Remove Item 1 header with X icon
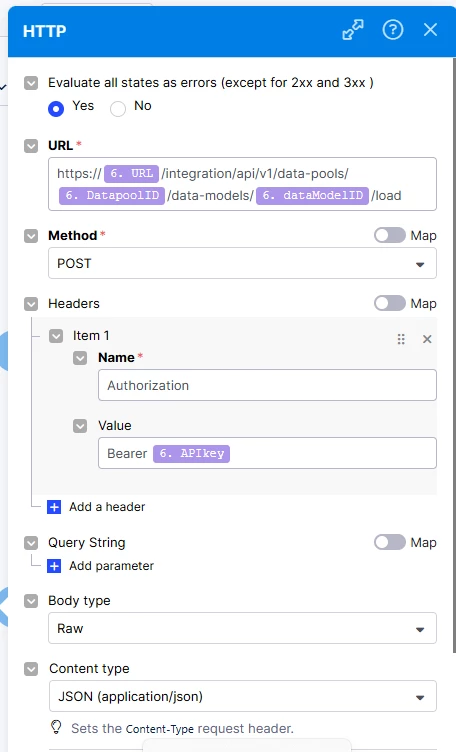This screenshot has width=456, height=752. click(427, 339)
